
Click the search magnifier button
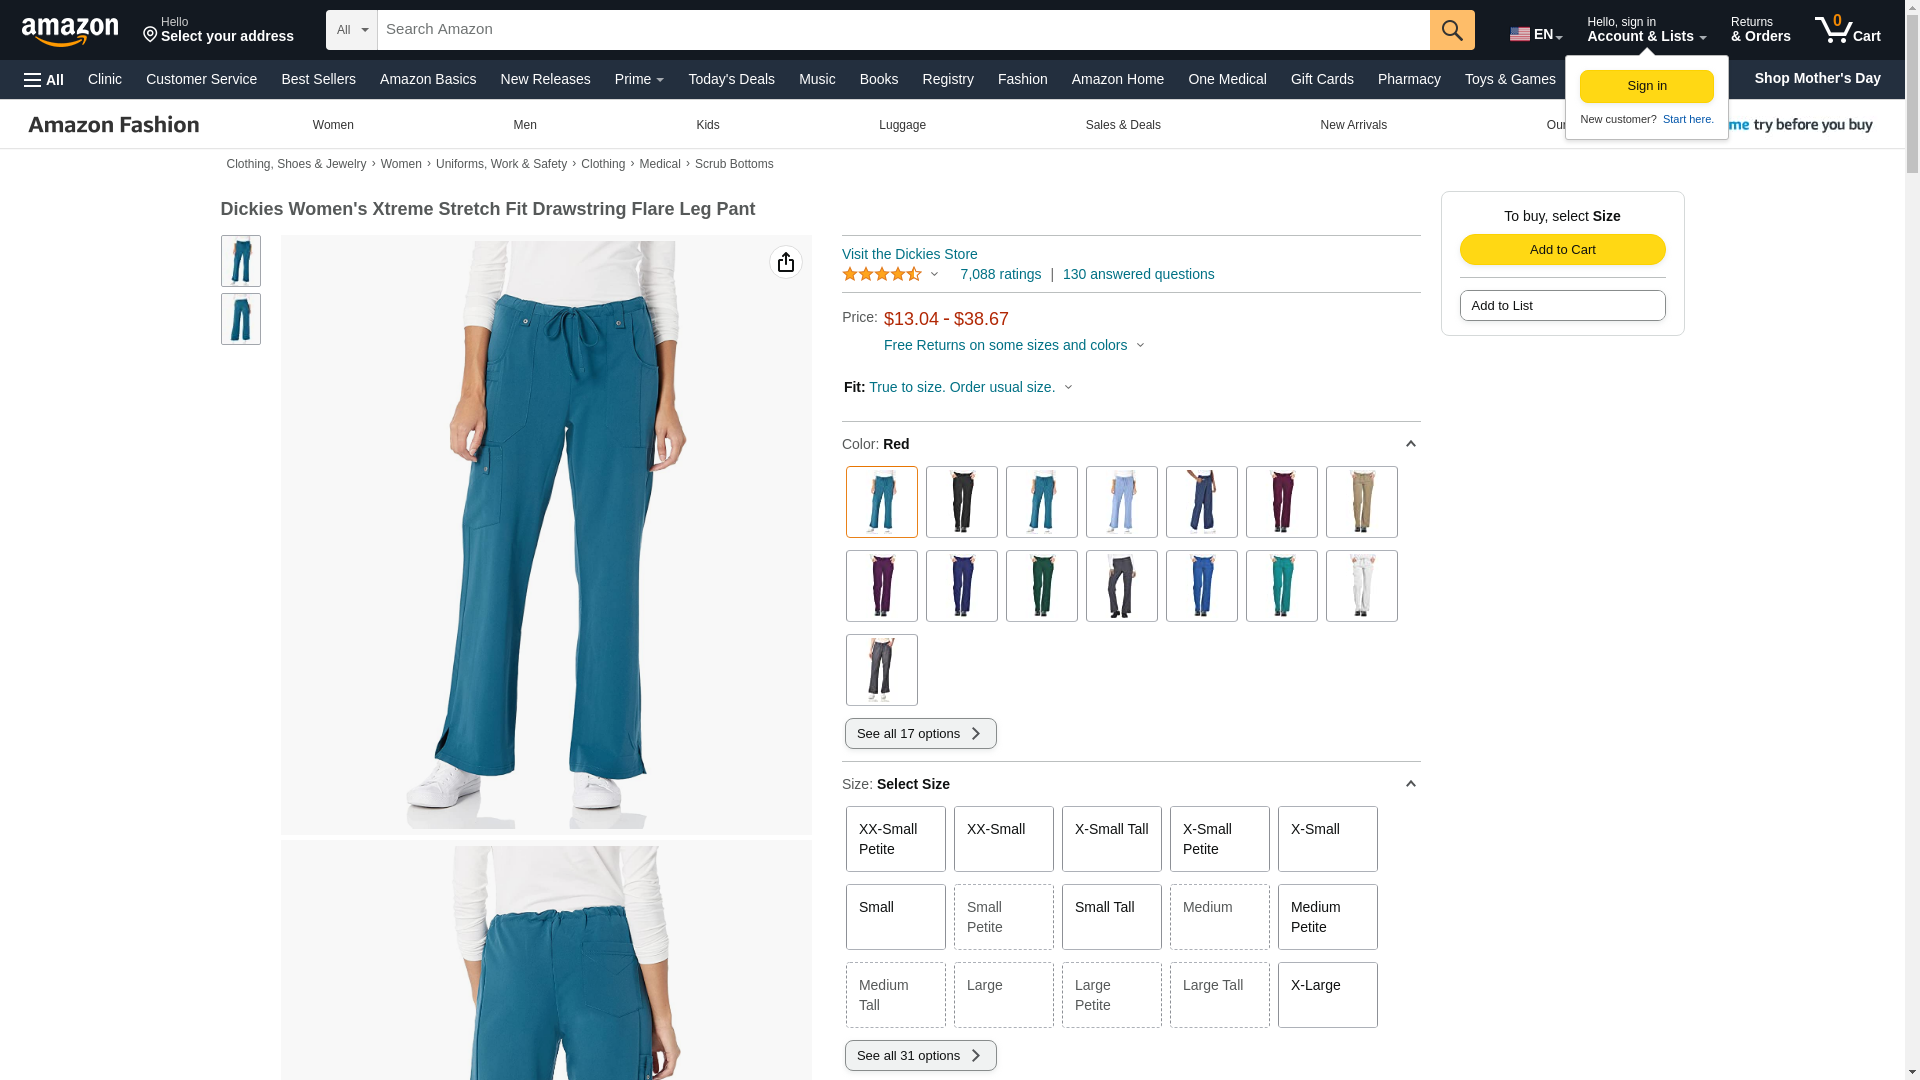(x=1452, y=30)
